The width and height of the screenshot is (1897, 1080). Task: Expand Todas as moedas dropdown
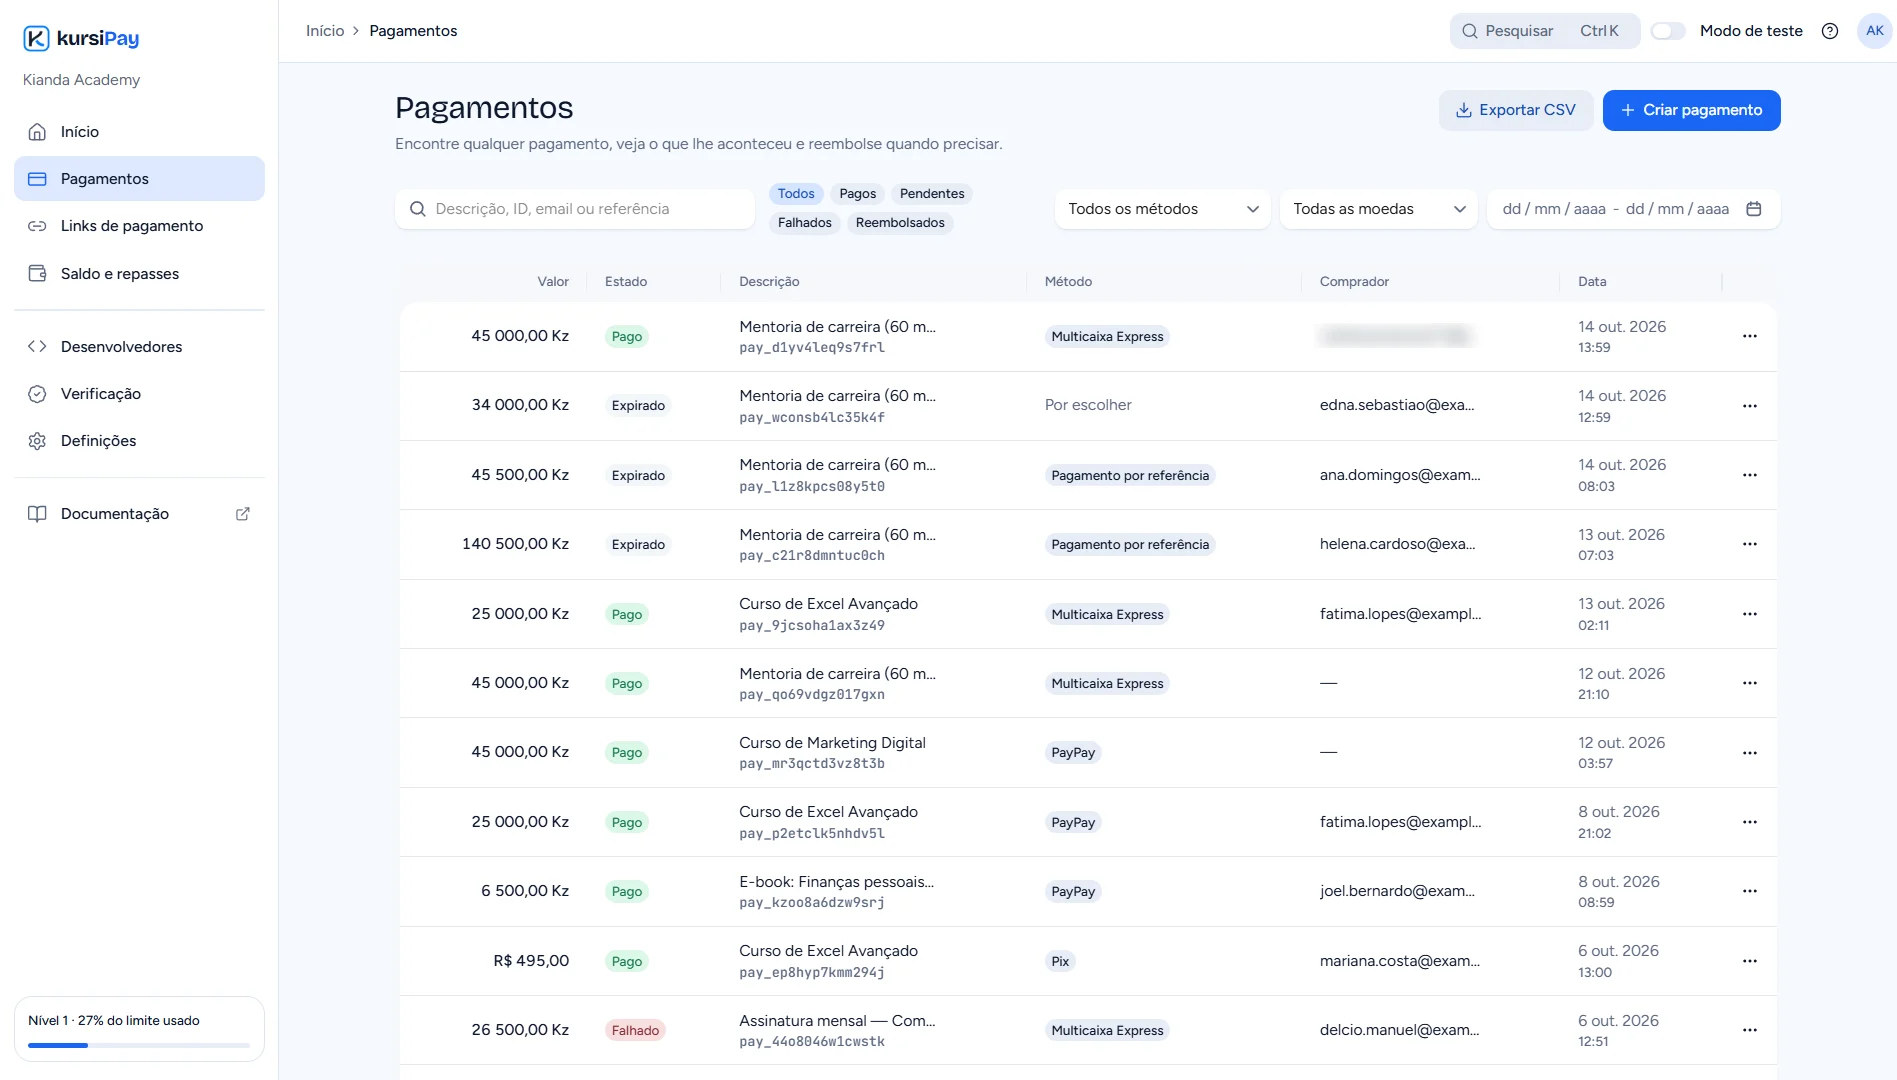coord(1378,209)
